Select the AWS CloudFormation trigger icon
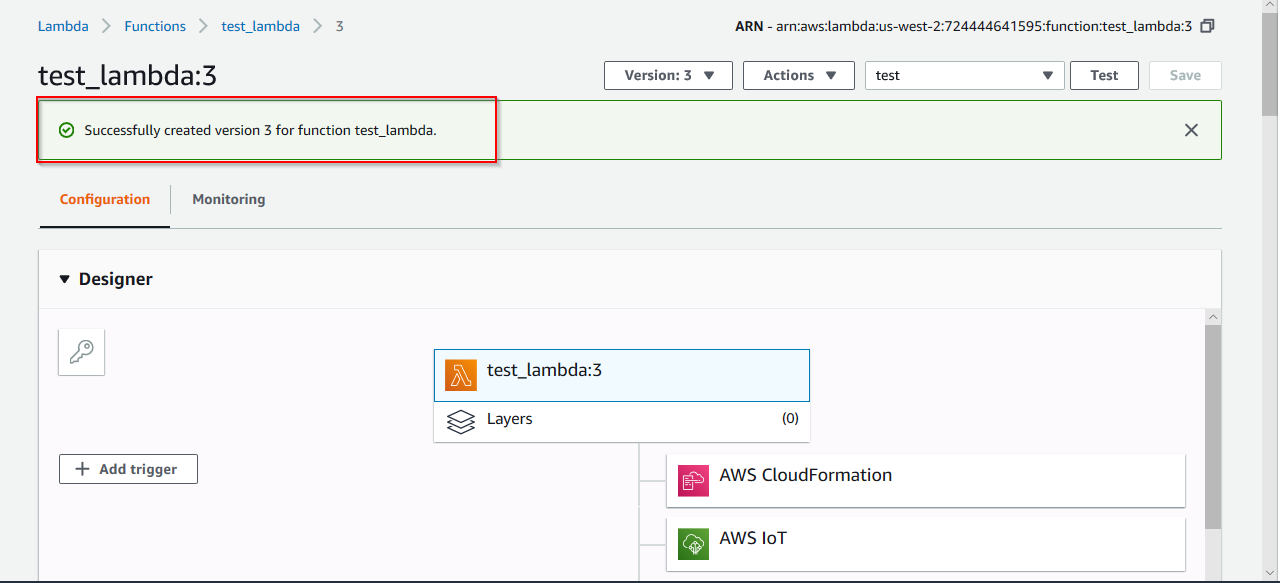 (x=694, y=480)
